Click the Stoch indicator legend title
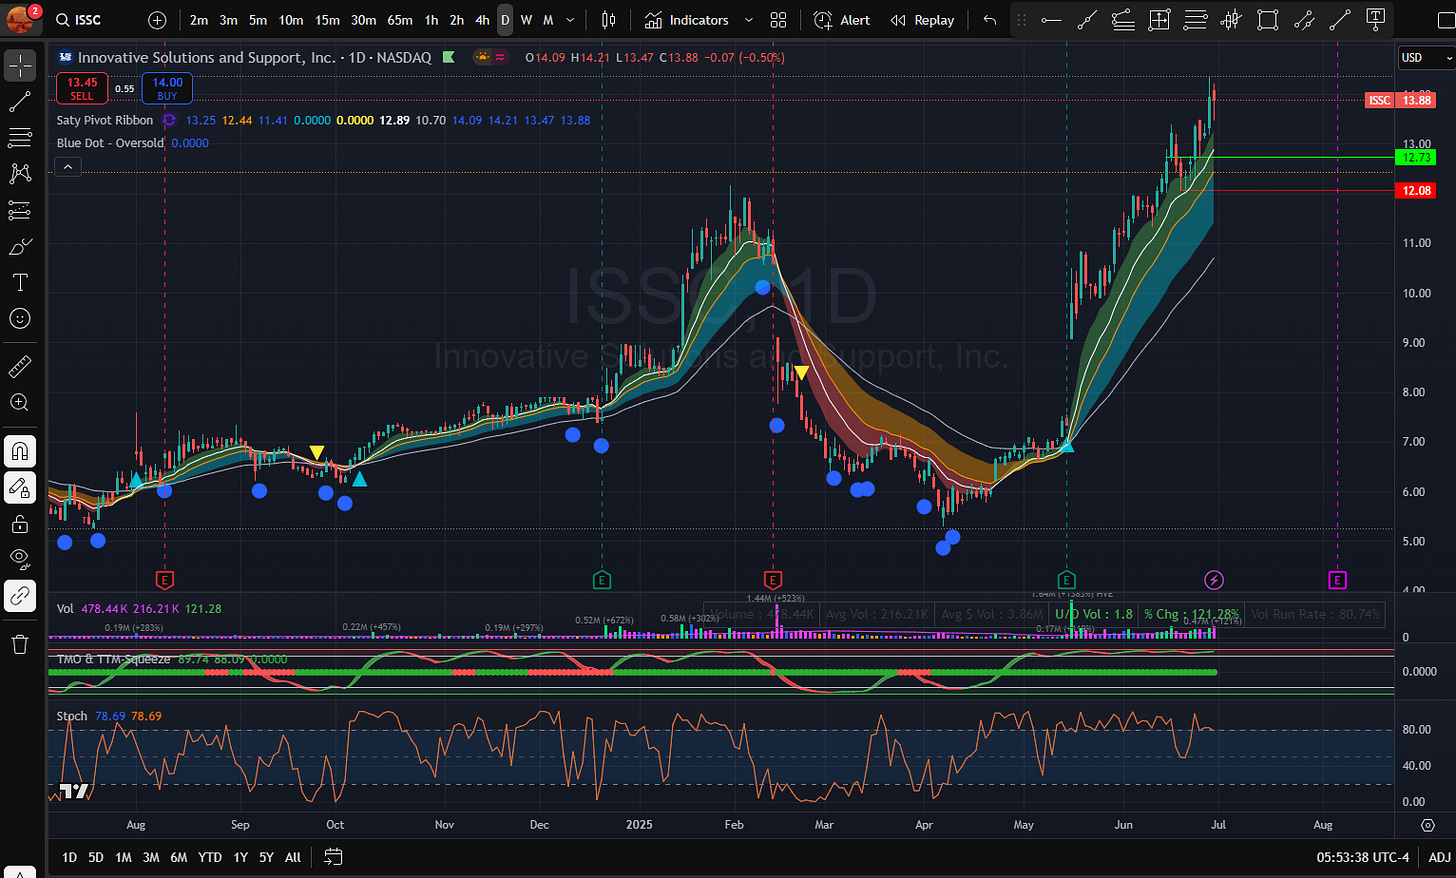The height and width of the screenshot is (878, 1456). point(72,716)
